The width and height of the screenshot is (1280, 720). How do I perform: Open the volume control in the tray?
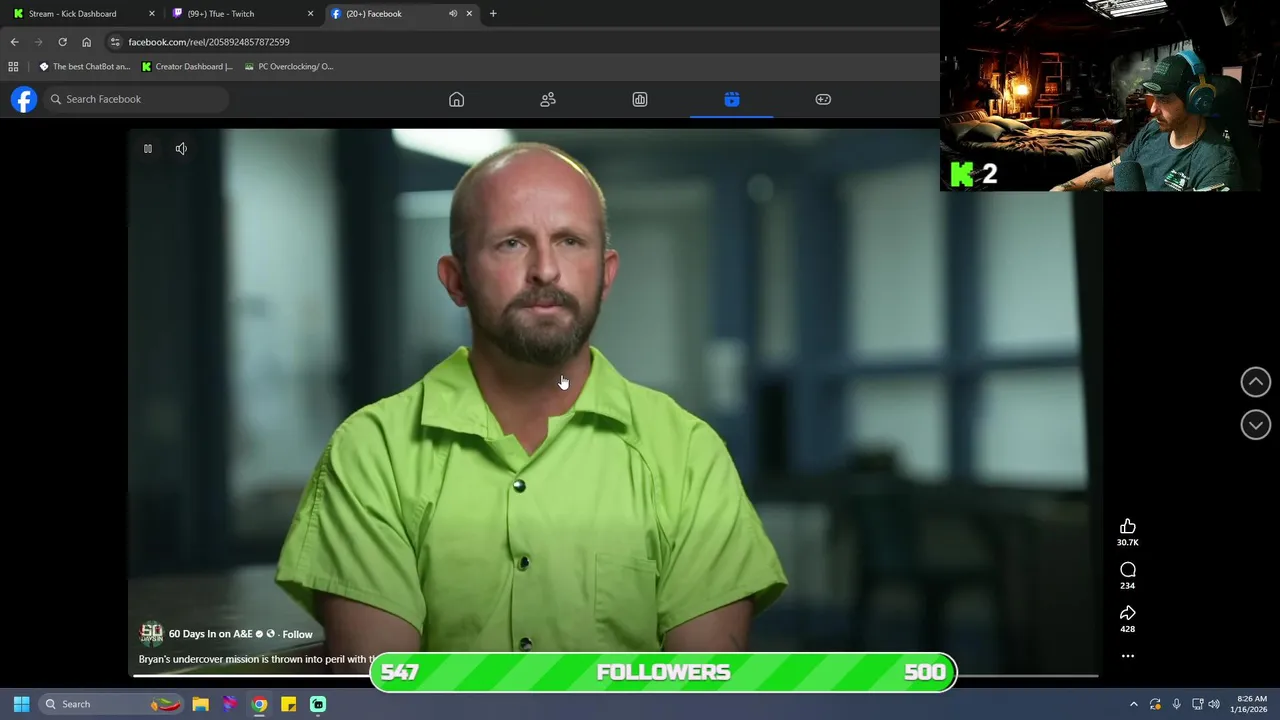pyautogui.click(x=1214, y=704)
